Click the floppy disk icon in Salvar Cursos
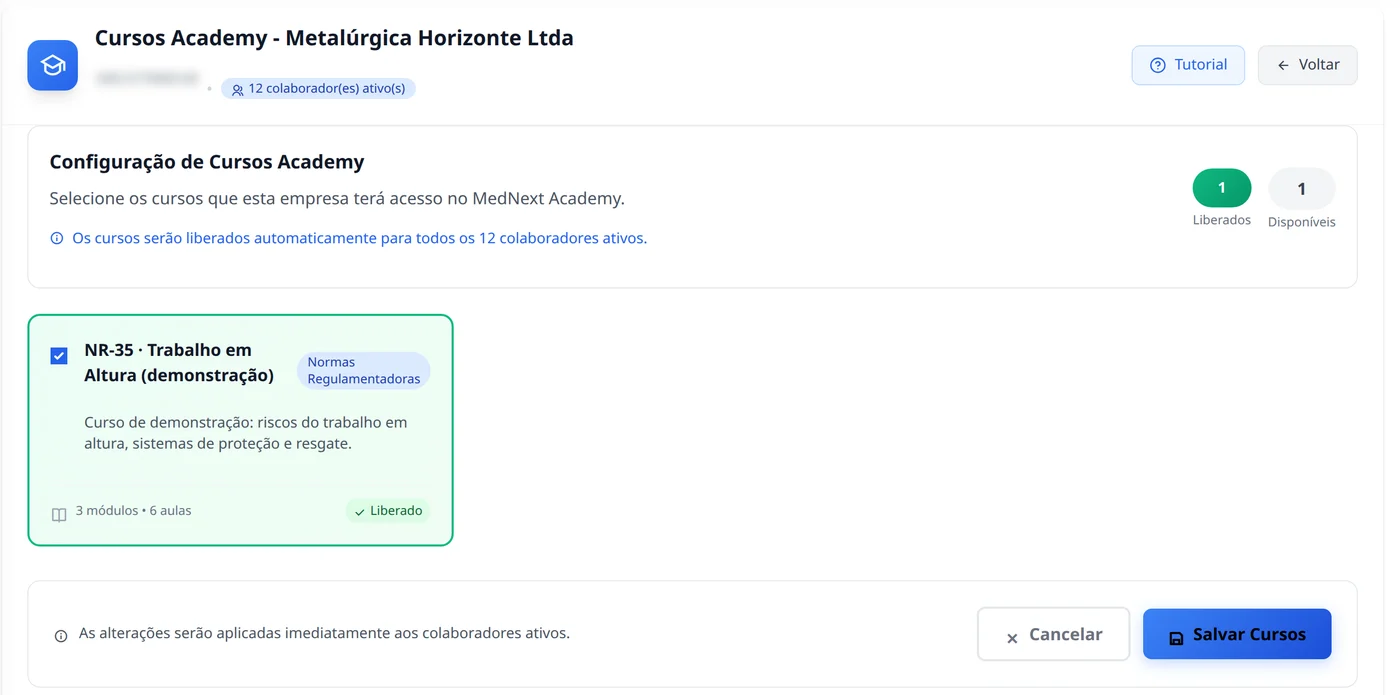1400x695 pixels. click(x=1176, y=637)
